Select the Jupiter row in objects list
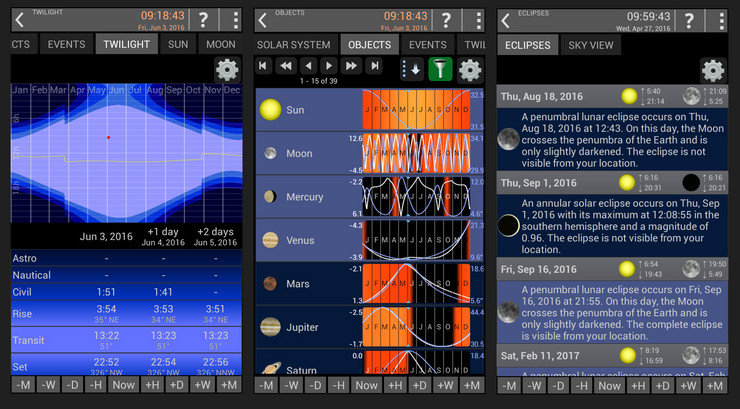The width and height of the screenshot is (740, 409). pyautogui.click(x=308, y=327)
